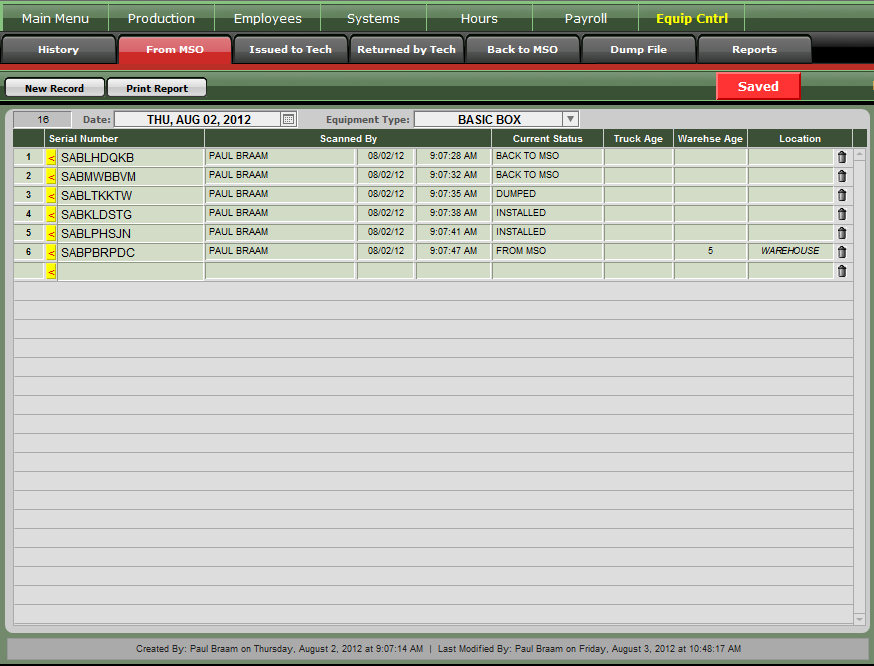
Task: Click the red Saved button
Action: tap(758, 86)
